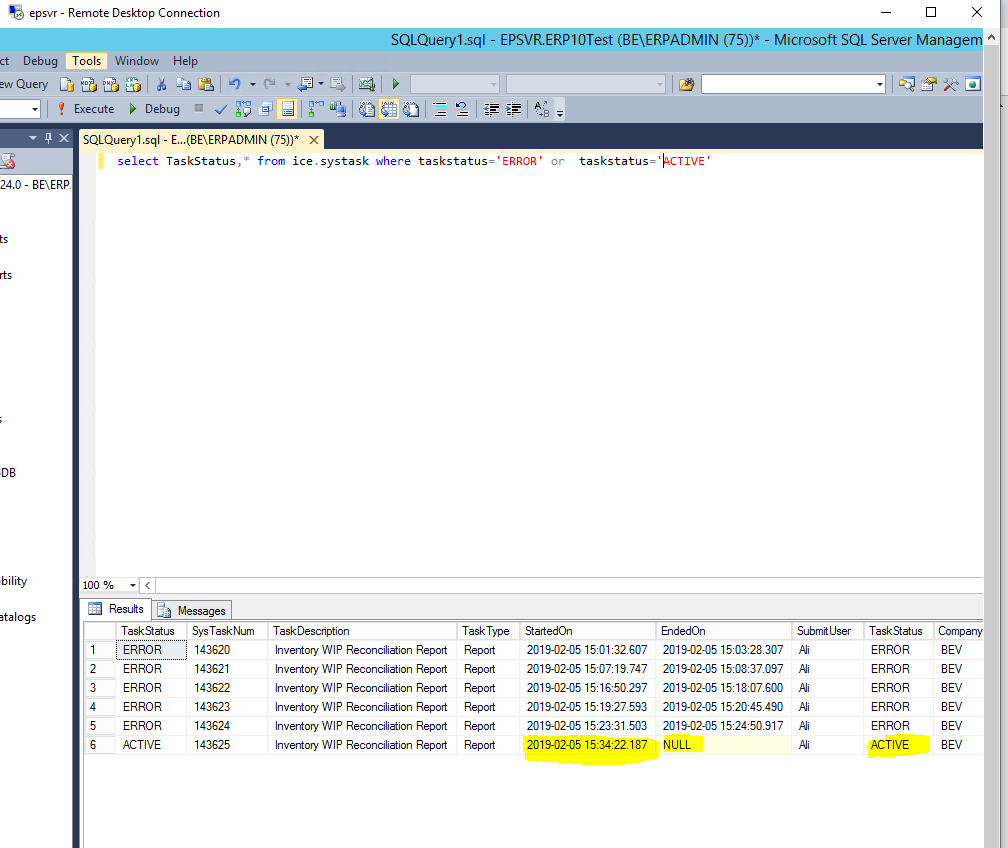Open the Undo history dropdown arrow
The width and height of the screenshot is (1008, 848).
click(253, 84)
